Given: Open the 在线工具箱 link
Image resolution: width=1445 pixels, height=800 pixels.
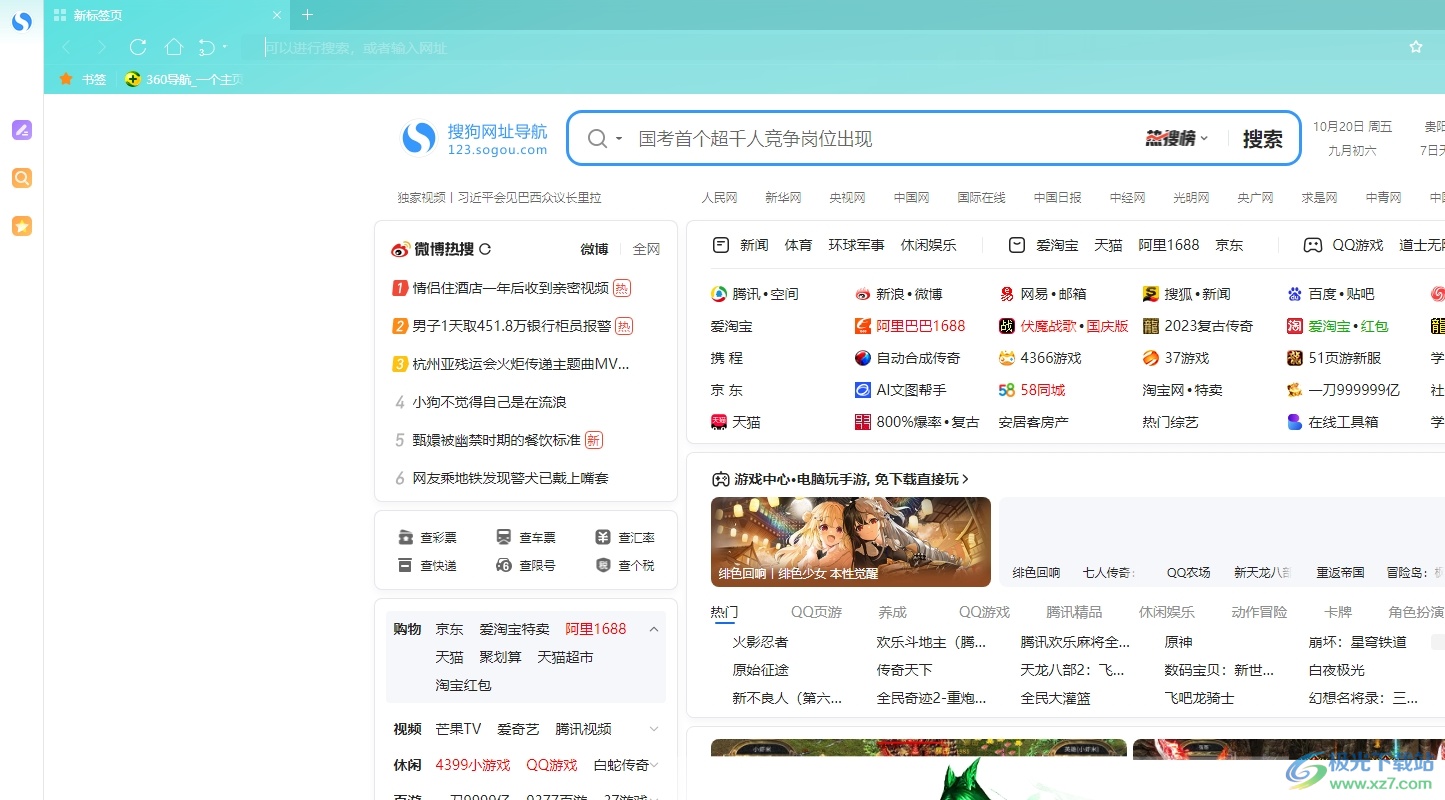Looking at the screenshot, I should (x=1333, y=422).
